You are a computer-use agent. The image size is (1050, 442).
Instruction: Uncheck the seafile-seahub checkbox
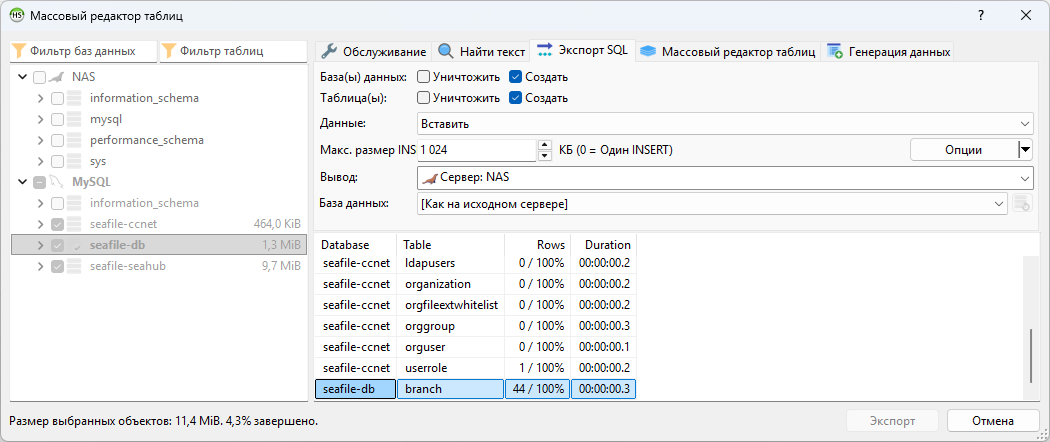click(57, 266)
